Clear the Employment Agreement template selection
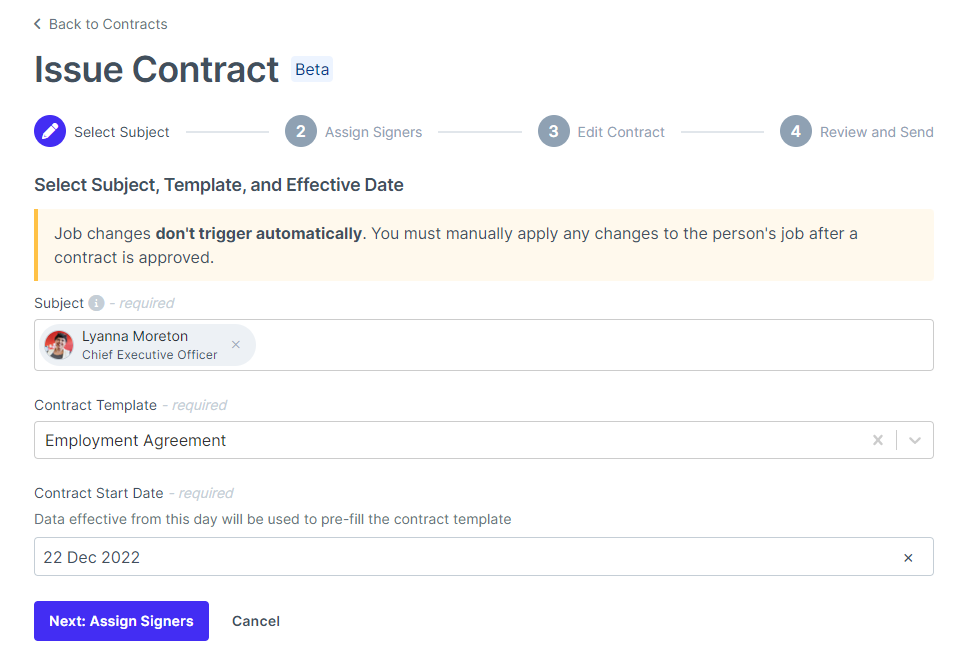The image size is (972, 671). click(x=878, y=440)
